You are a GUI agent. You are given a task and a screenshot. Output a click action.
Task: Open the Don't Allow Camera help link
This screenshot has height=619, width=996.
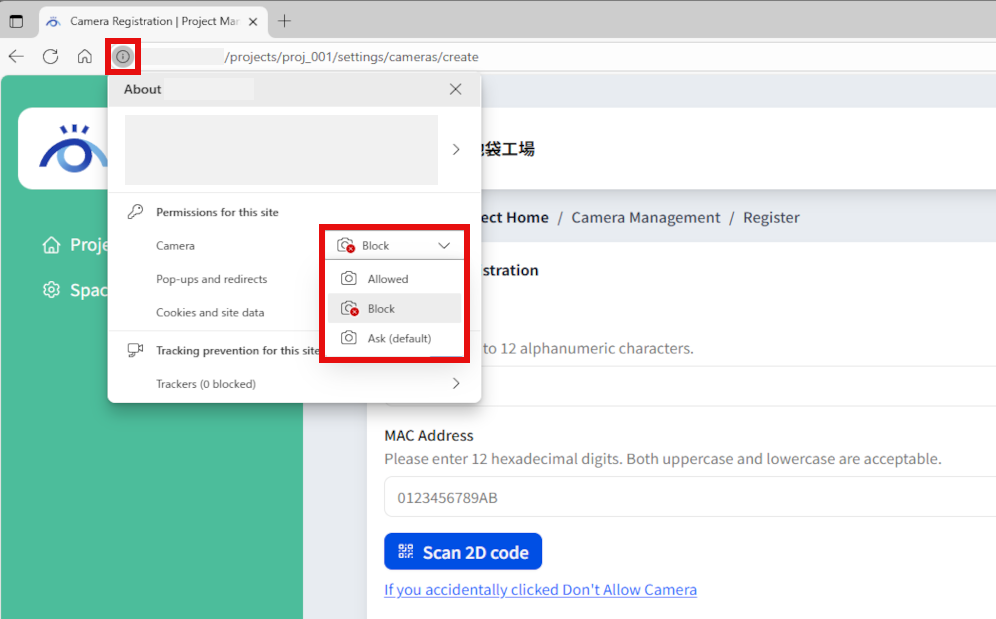[540, 589]
